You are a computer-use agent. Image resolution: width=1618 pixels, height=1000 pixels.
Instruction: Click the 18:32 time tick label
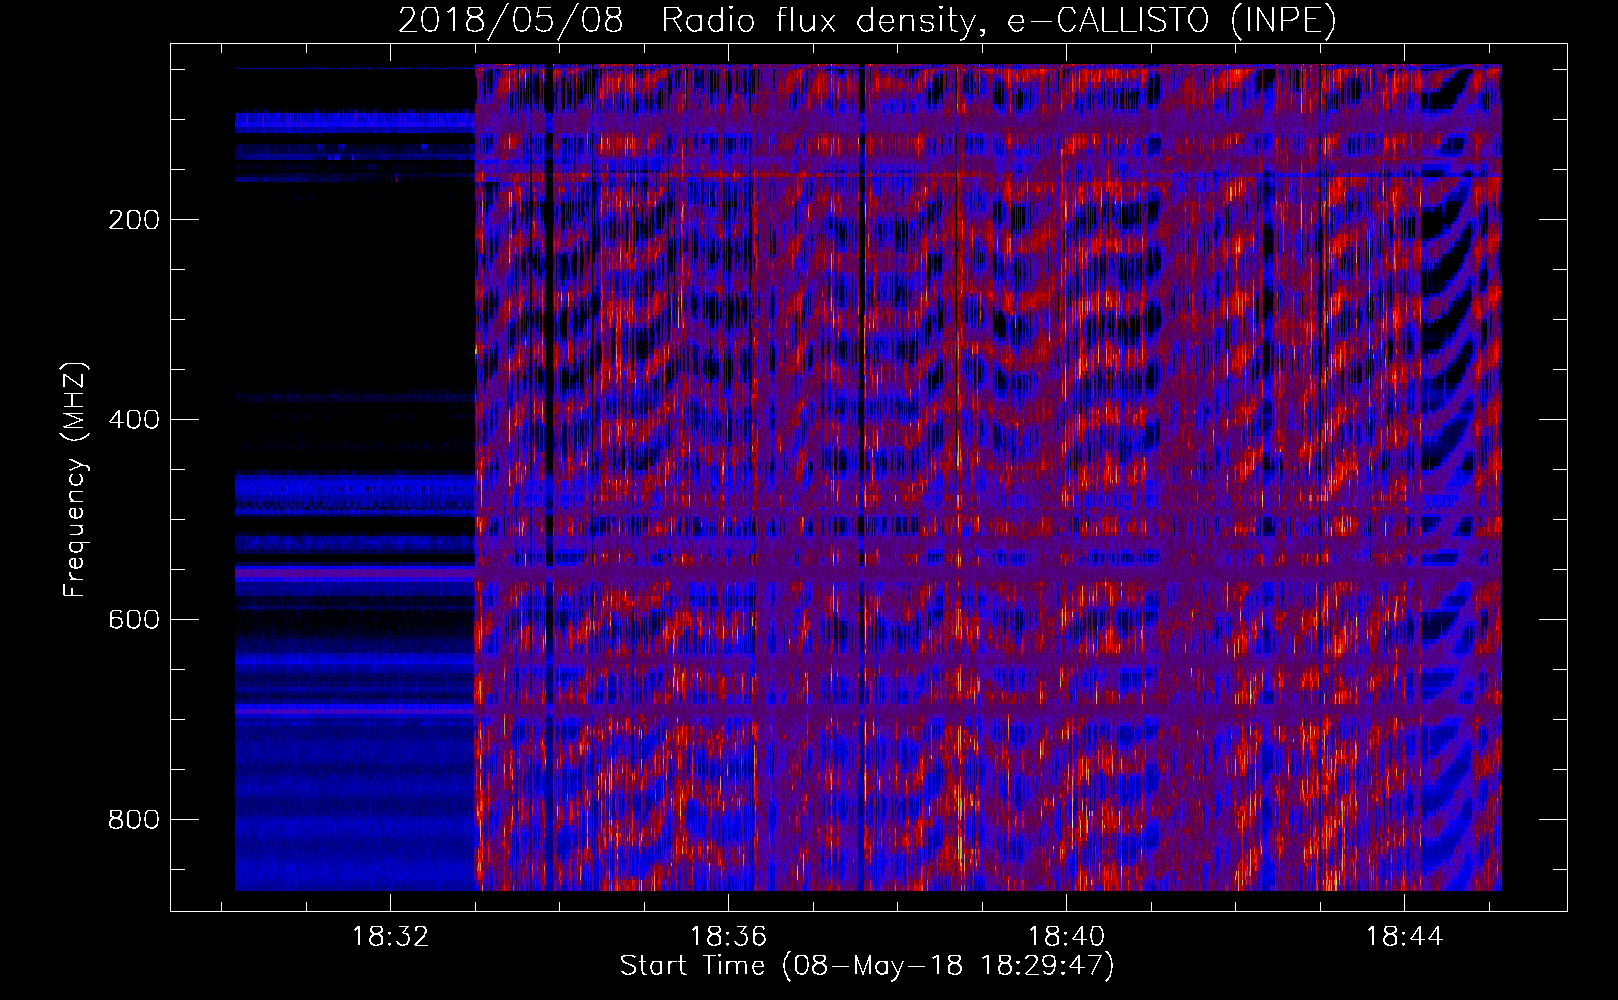pos(391,937)
